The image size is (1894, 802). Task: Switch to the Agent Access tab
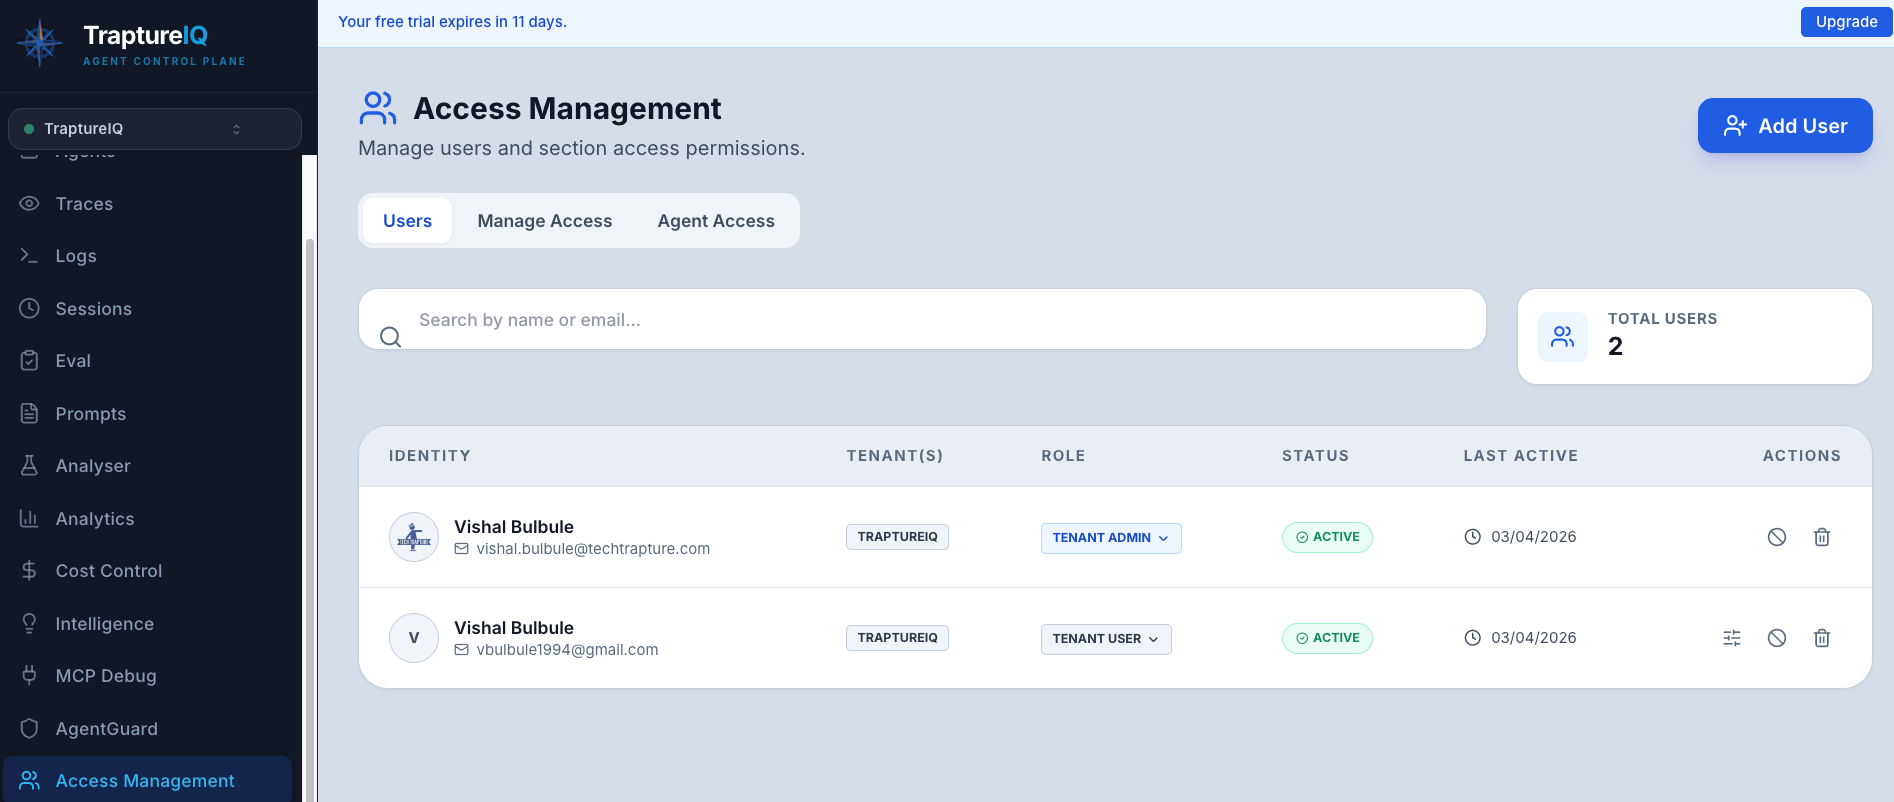(716, 221)
